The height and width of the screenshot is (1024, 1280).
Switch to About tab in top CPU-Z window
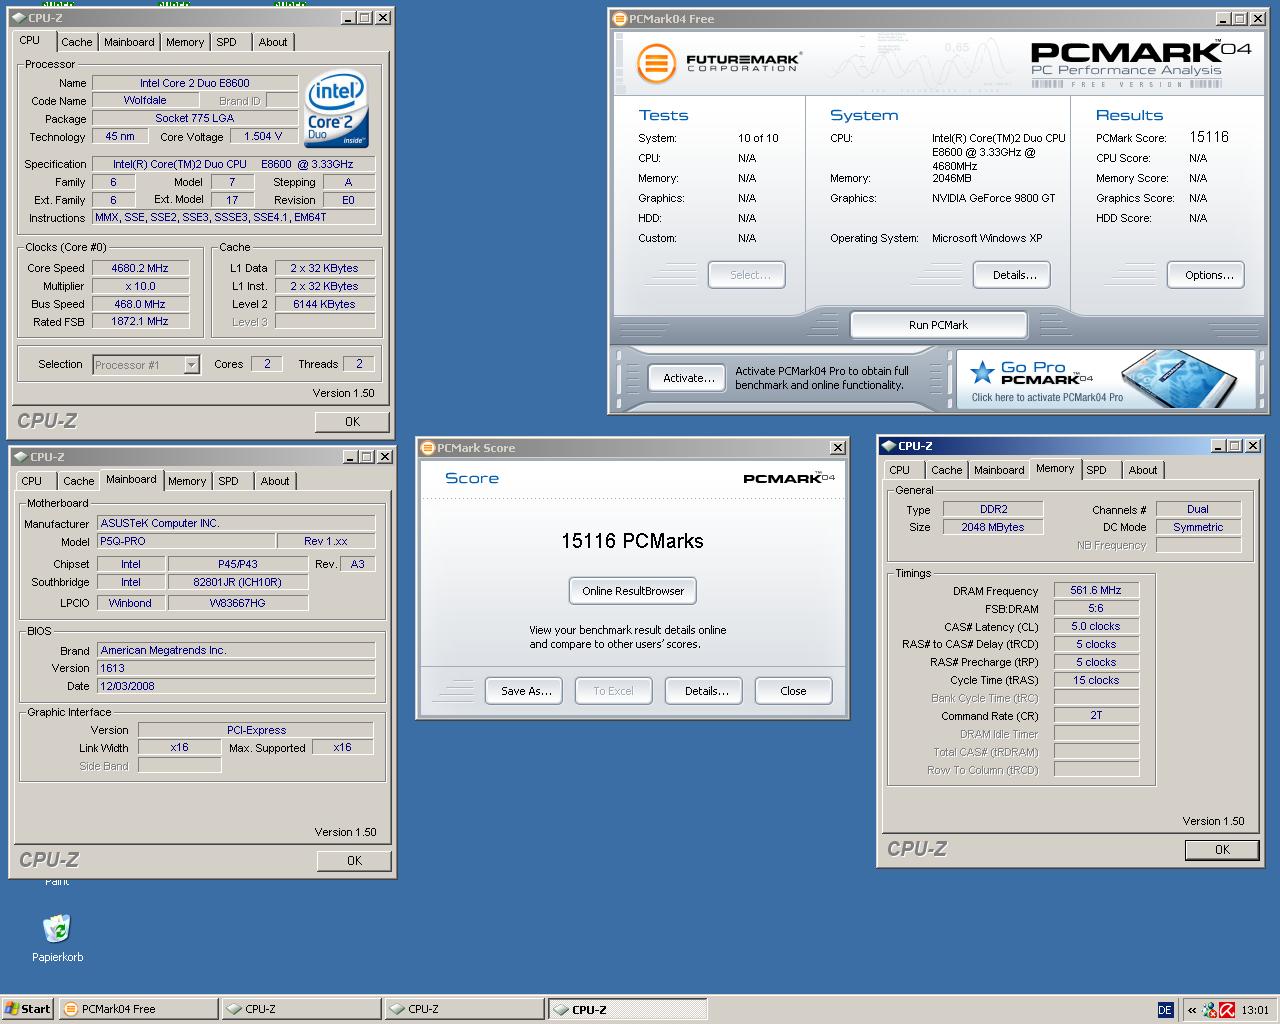[x=273, y=42]
